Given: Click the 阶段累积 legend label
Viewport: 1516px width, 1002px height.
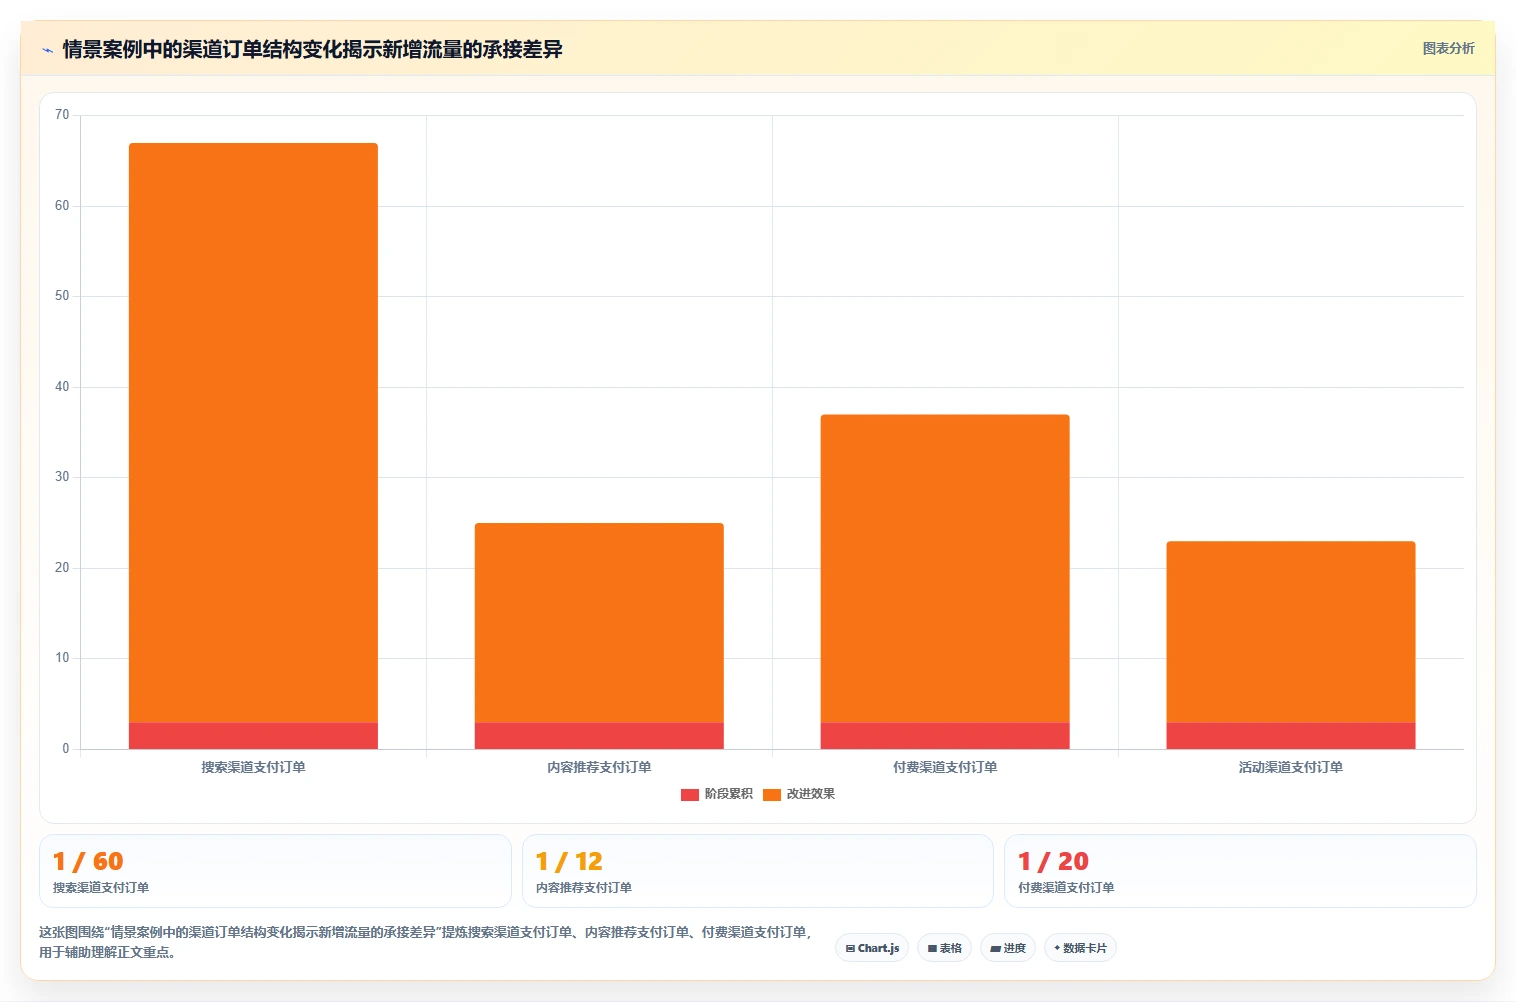Looking at the screenshot, I should [x=728, y=794].
